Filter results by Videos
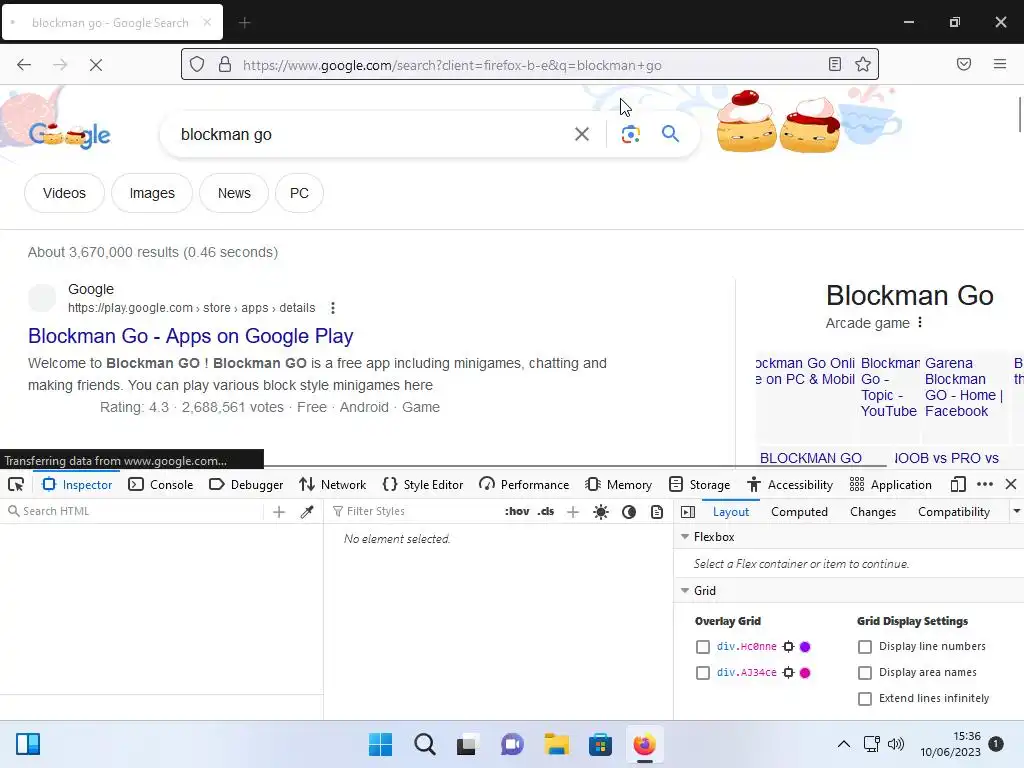The height and width of the screenshot is (768, 1024). [x=64, y=193]
